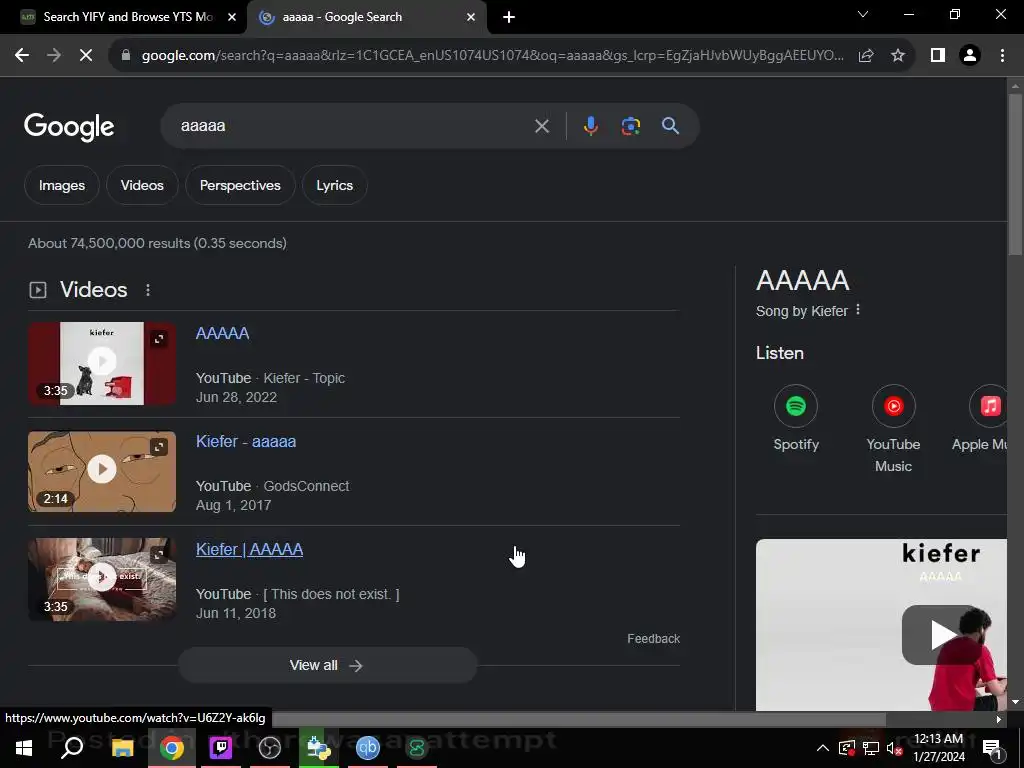Click View all videos button
Image resolution: width=1024 pixels, height=768 pixels.
(327, 665)
